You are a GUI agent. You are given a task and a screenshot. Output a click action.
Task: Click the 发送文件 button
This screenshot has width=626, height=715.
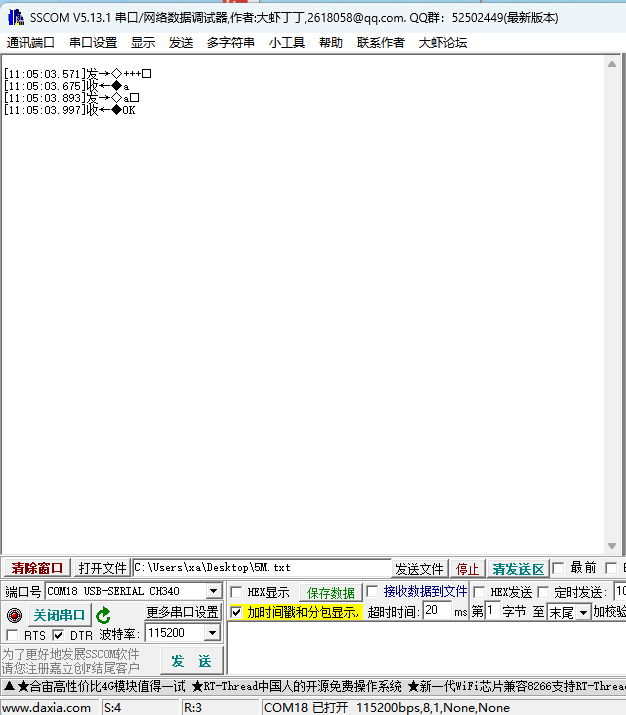(x=419, y=569)
